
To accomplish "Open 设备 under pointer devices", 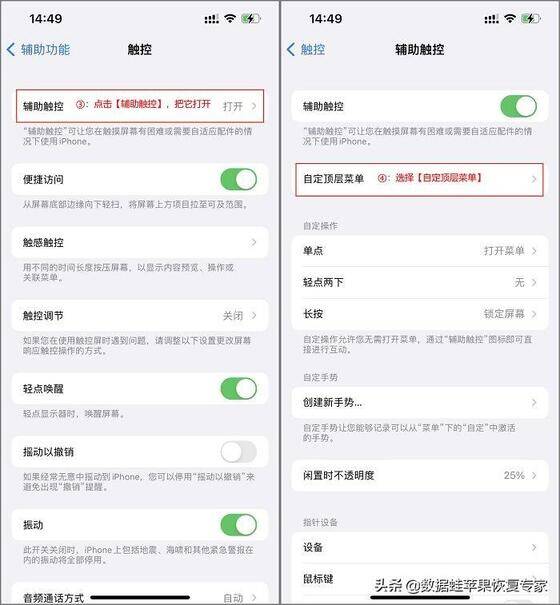I will click(x=420, y=547).
